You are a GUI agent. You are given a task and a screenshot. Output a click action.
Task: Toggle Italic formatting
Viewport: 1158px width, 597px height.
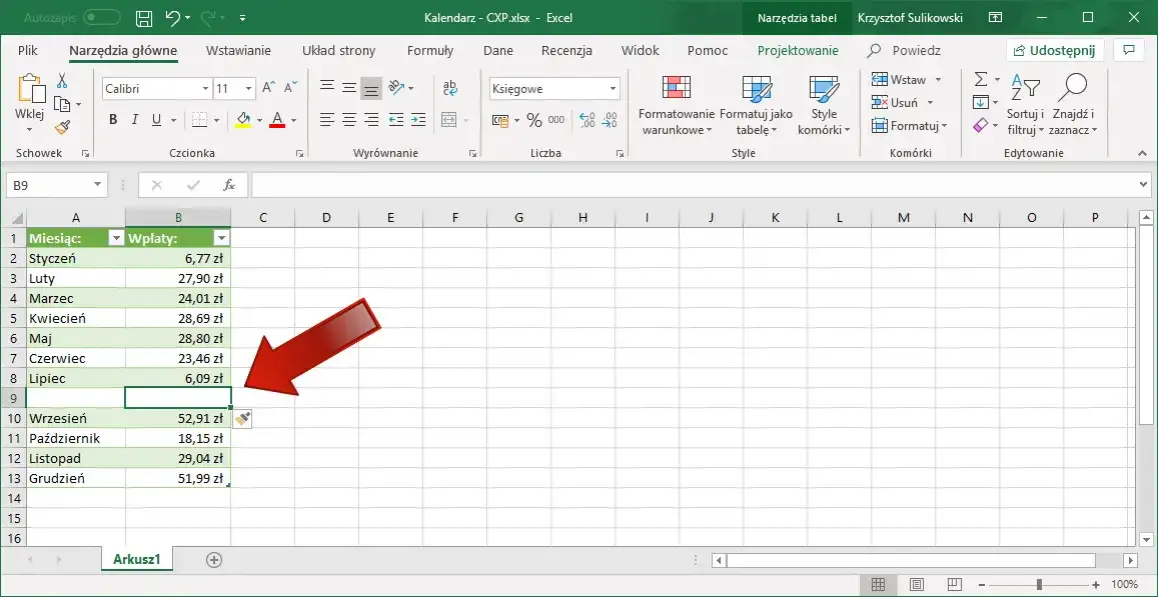[x=134, y=120]
